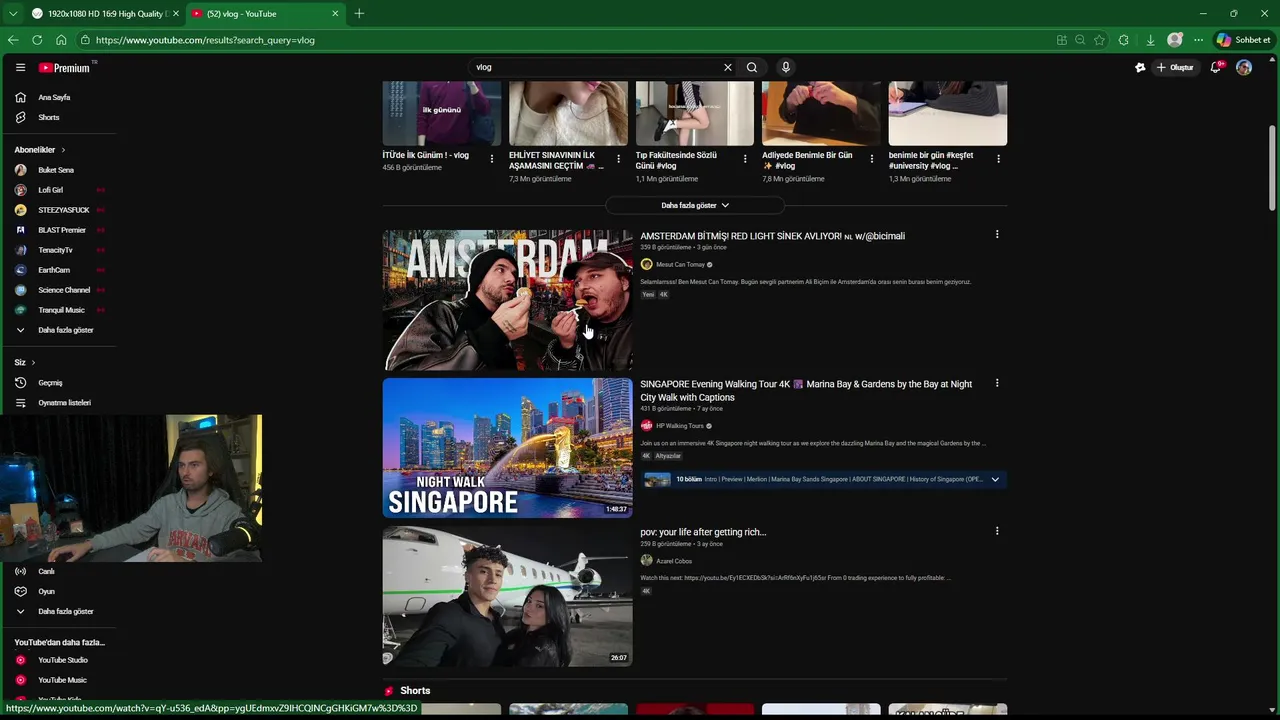Open the Amsterdam video thumbnail
This screenshot has height=720, width=1280.
click(507, 300)
